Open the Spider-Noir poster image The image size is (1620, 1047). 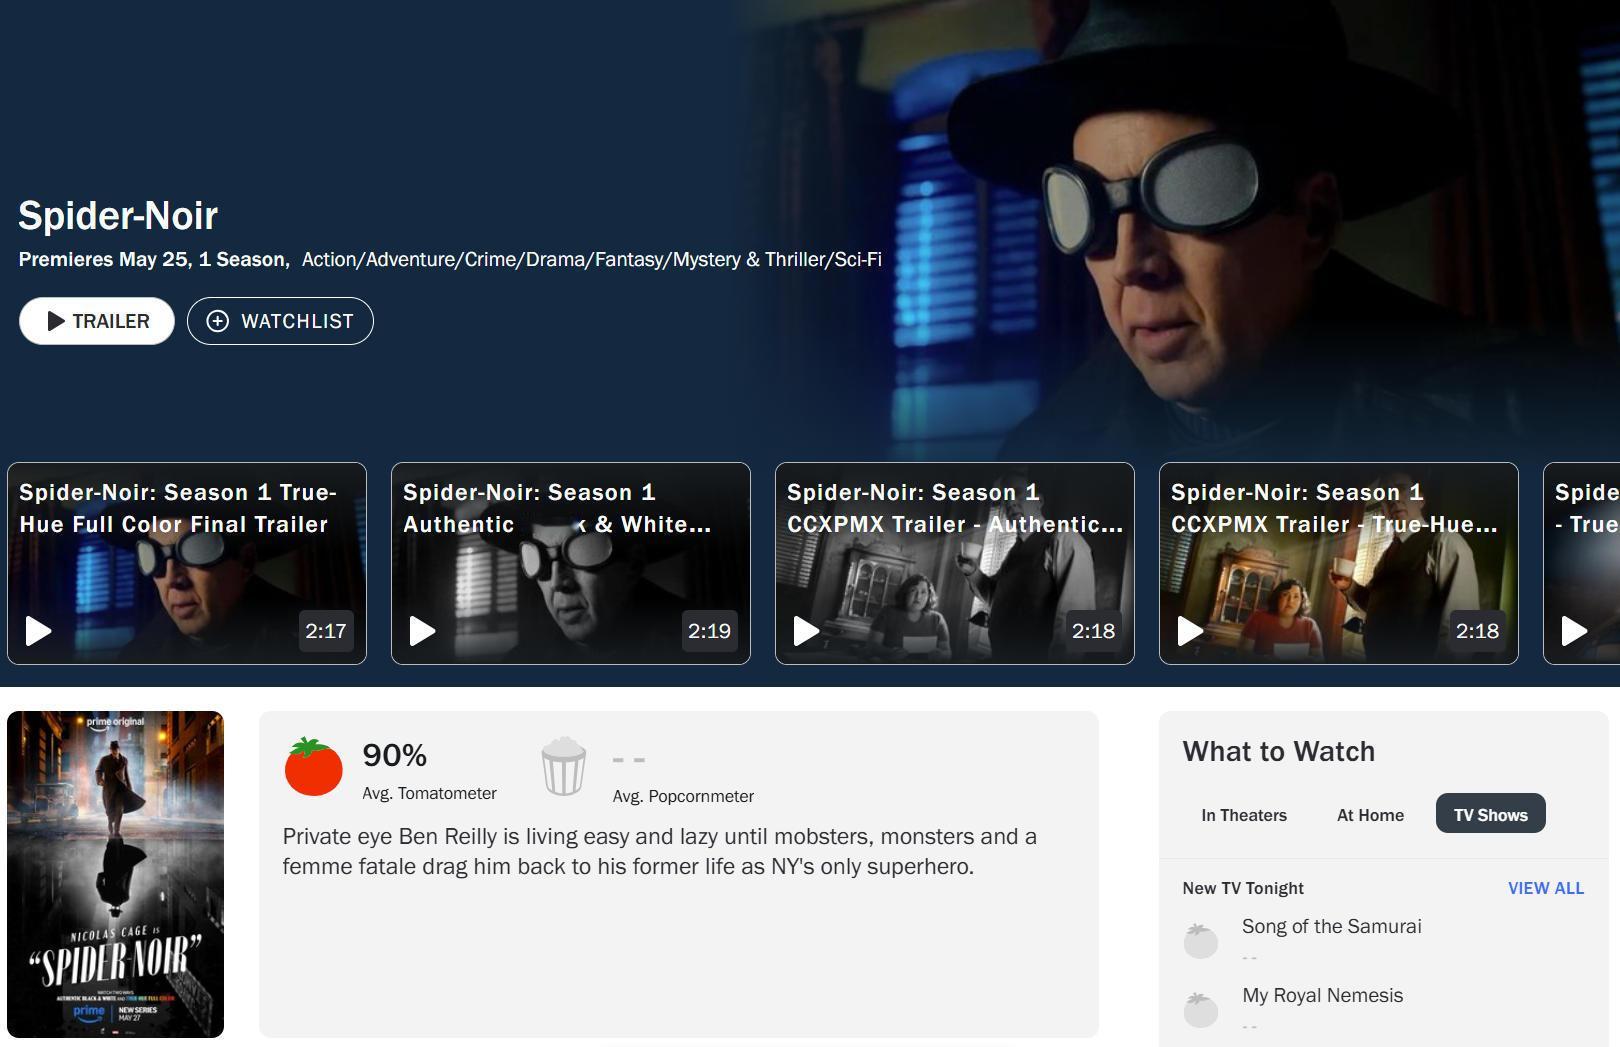click(115, 874)
